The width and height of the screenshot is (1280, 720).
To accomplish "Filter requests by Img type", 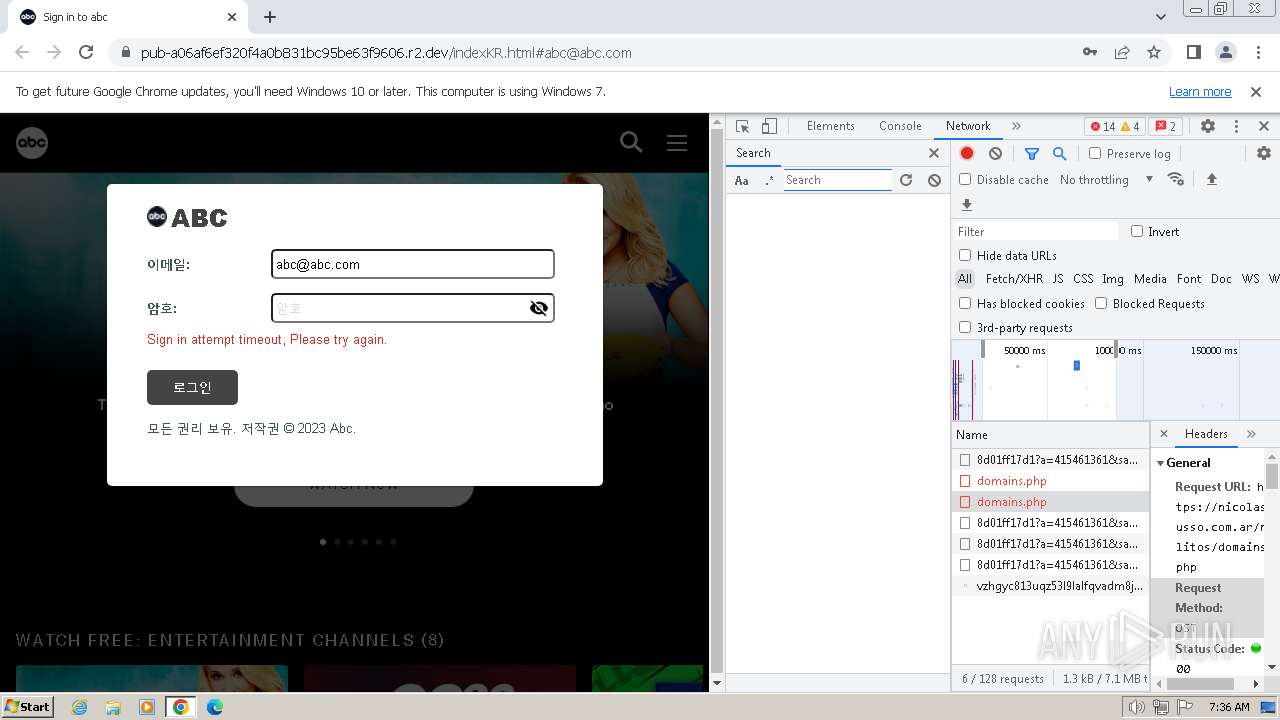I will pyautogui.click(x=1113, y=279).
